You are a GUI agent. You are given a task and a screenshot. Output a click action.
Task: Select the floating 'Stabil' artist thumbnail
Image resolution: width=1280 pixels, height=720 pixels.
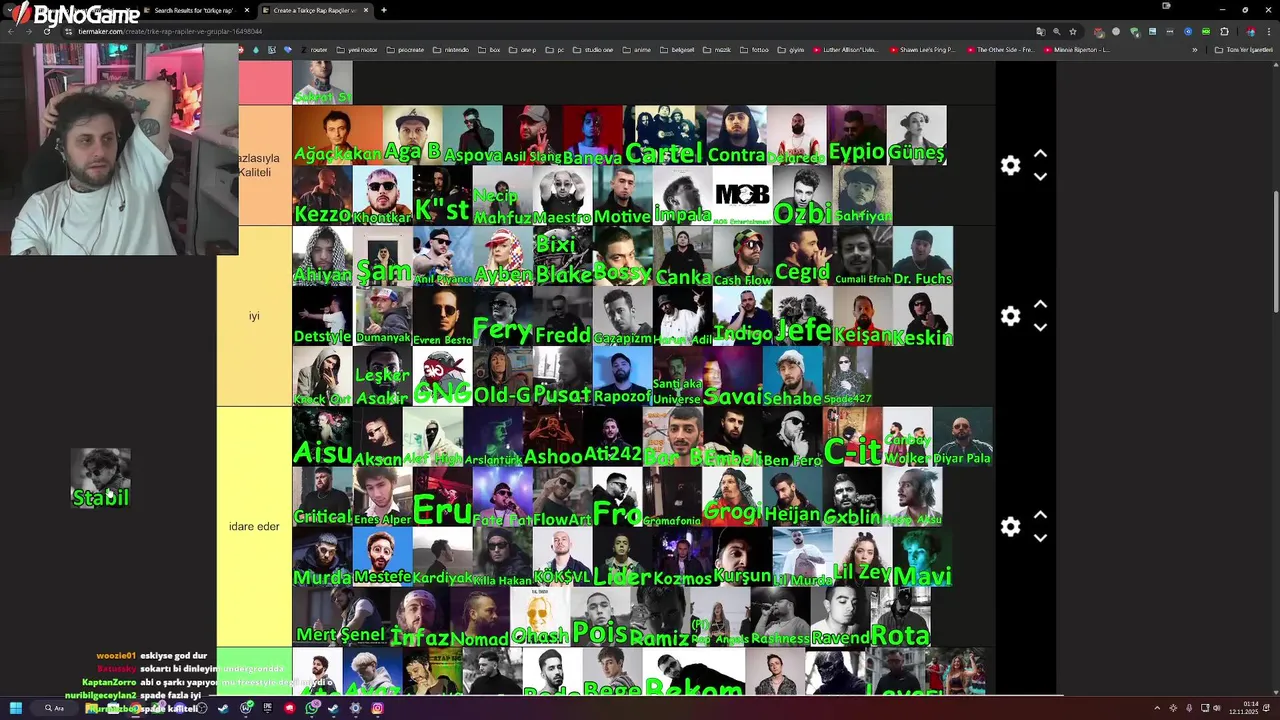point(101,478)
